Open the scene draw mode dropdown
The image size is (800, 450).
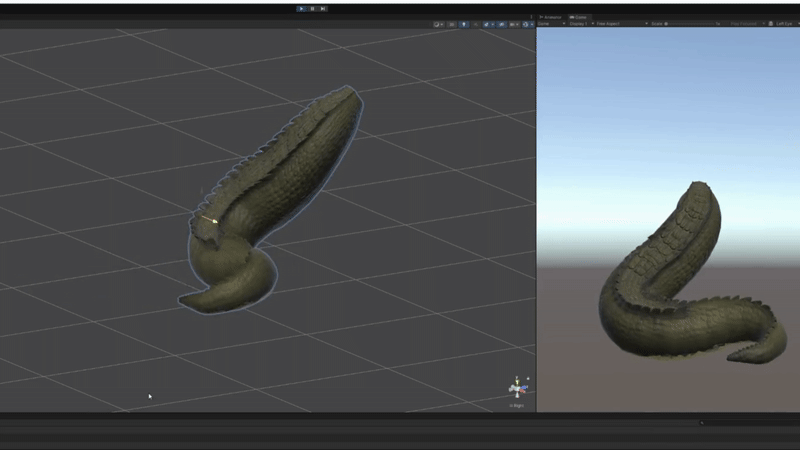coord(438,24)
